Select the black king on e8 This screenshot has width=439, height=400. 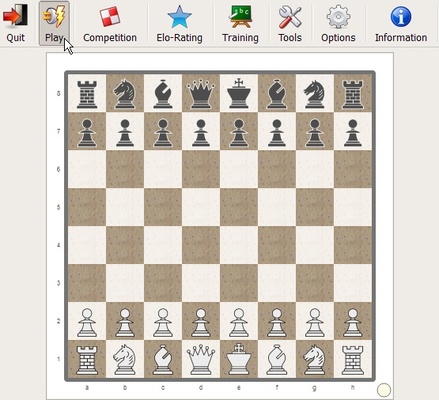click(239, 93)
